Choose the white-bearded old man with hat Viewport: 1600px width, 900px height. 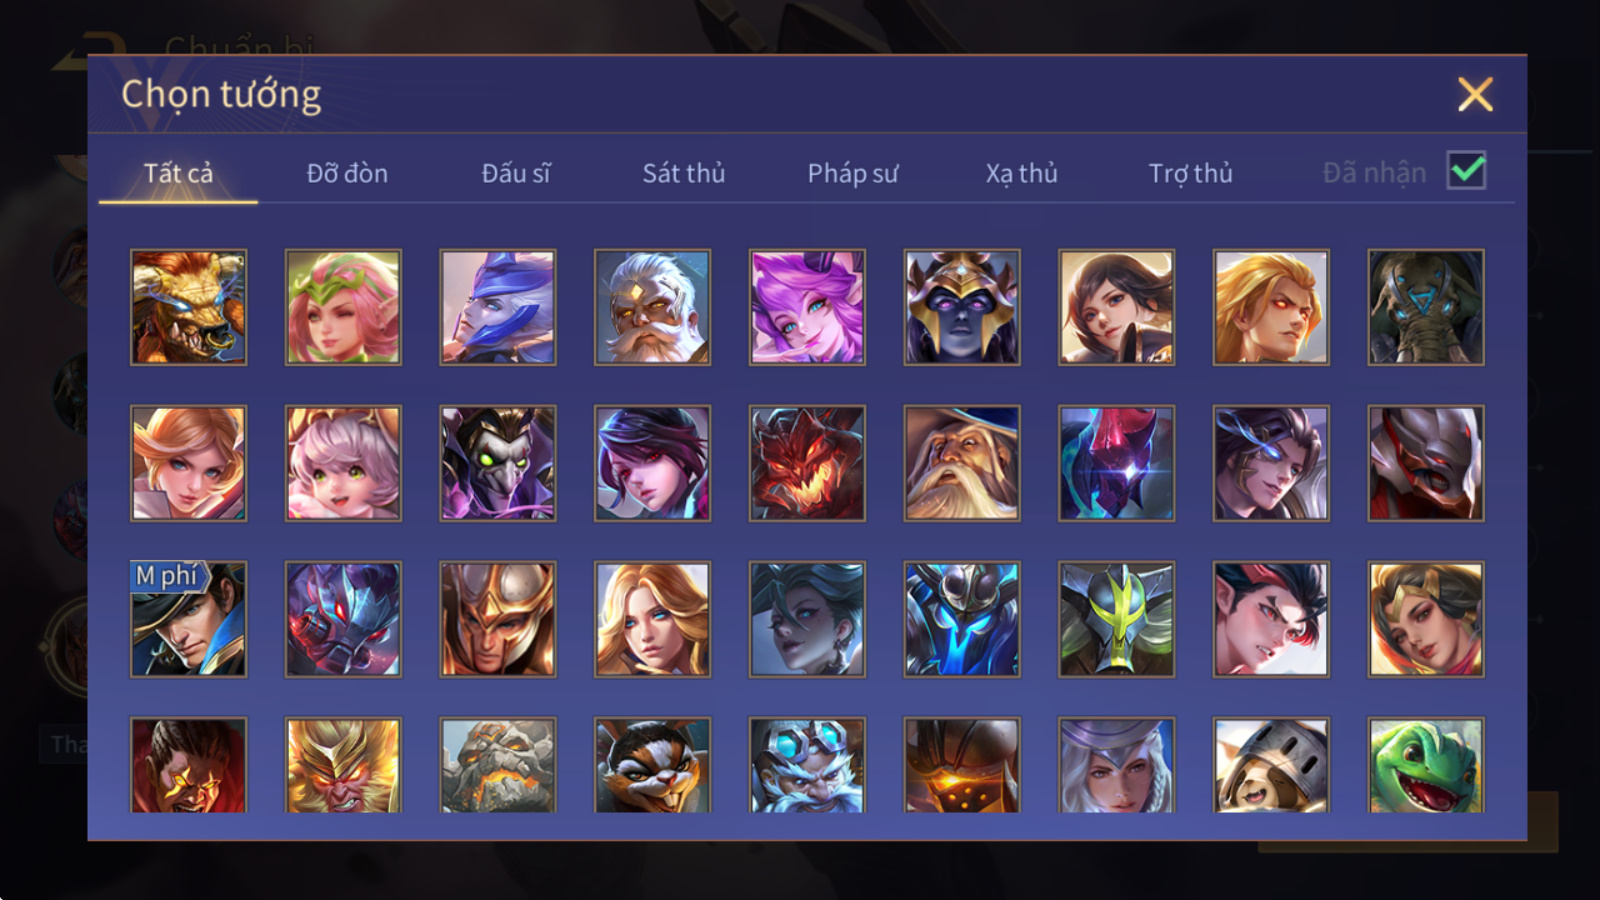[962, 463]
